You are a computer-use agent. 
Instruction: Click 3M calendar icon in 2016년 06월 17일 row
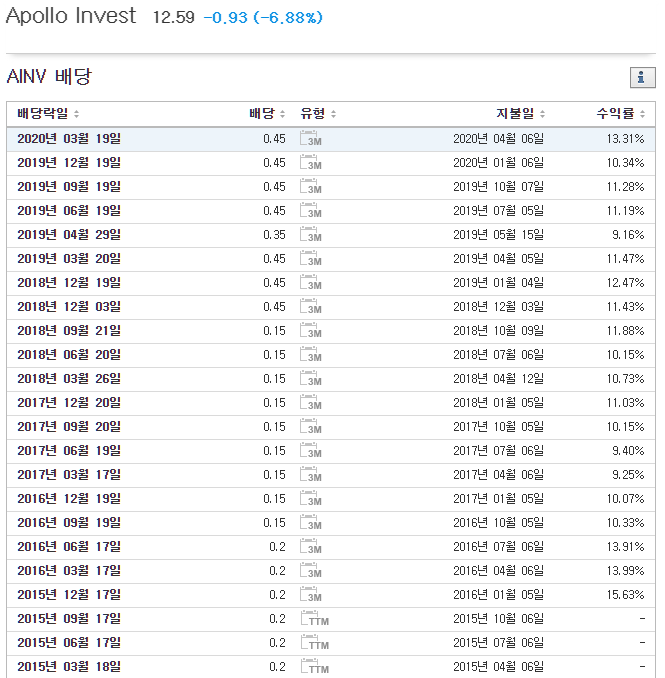pos(311,547)
